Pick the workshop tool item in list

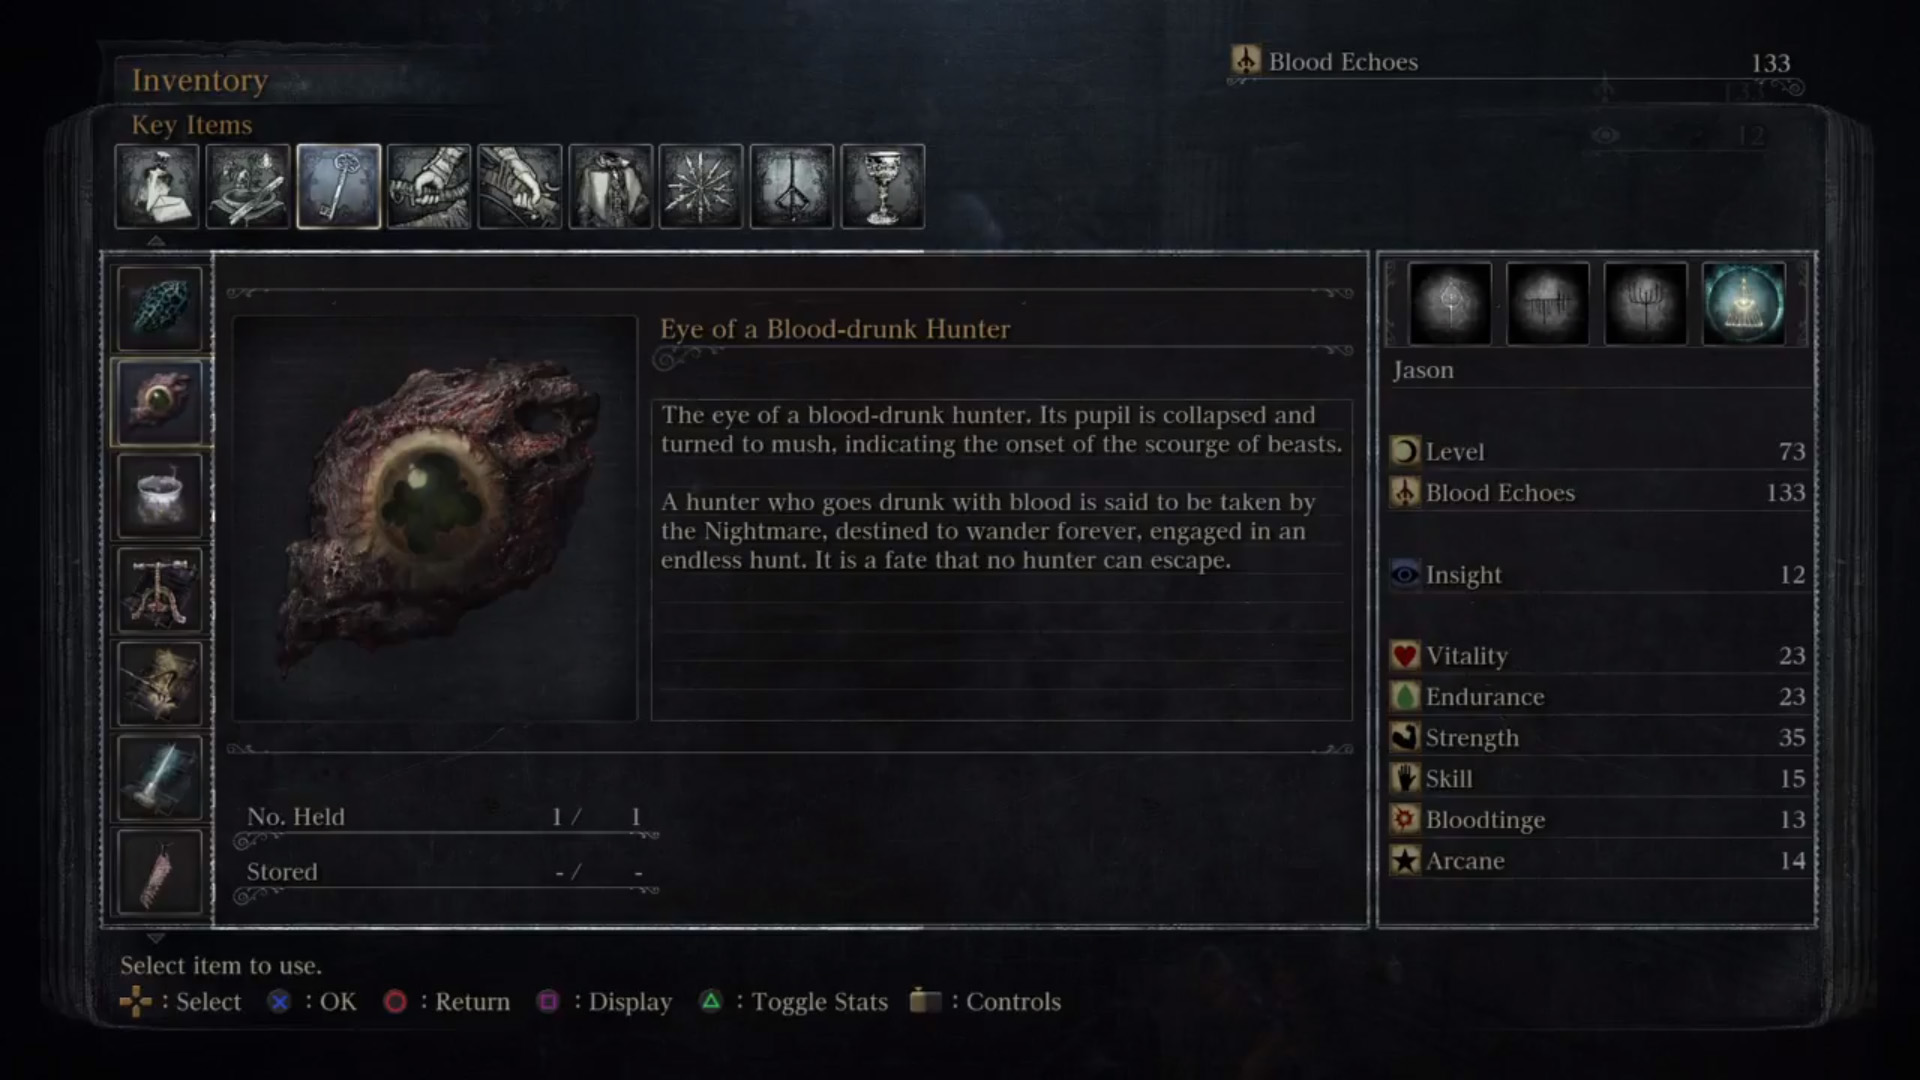[x=160, y=590]
